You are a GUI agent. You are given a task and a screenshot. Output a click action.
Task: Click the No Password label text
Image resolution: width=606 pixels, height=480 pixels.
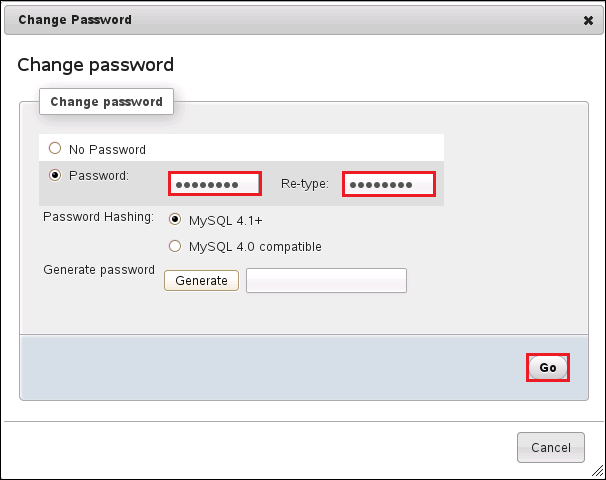(107, 150)
